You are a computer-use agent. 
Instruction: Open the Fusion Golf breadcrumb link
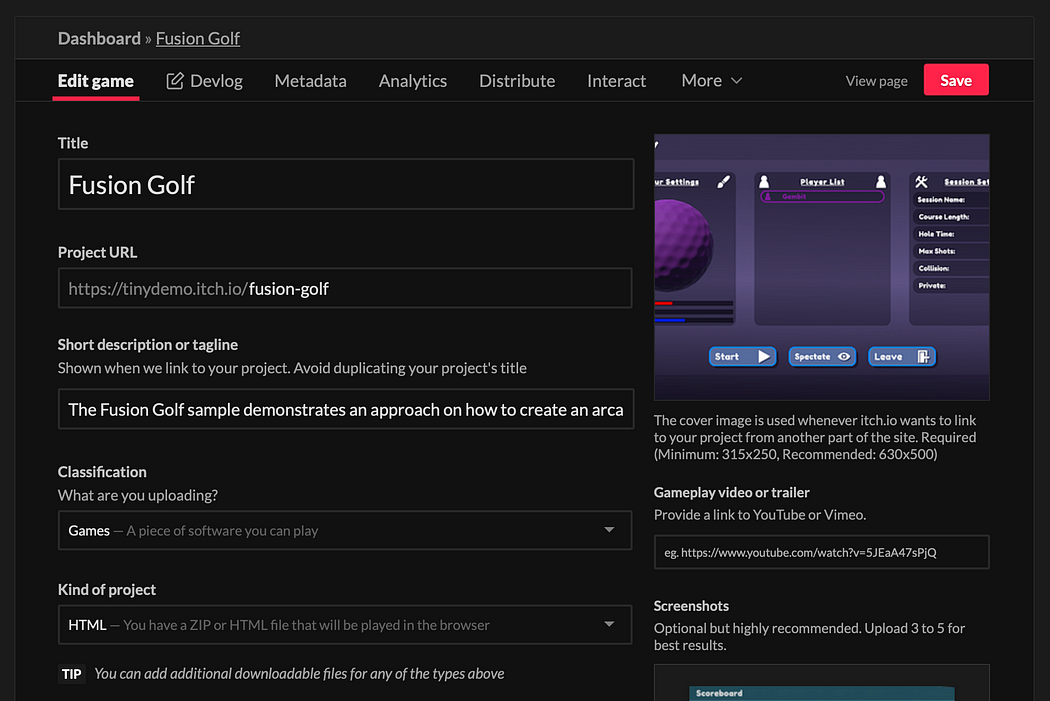point(198,38)
